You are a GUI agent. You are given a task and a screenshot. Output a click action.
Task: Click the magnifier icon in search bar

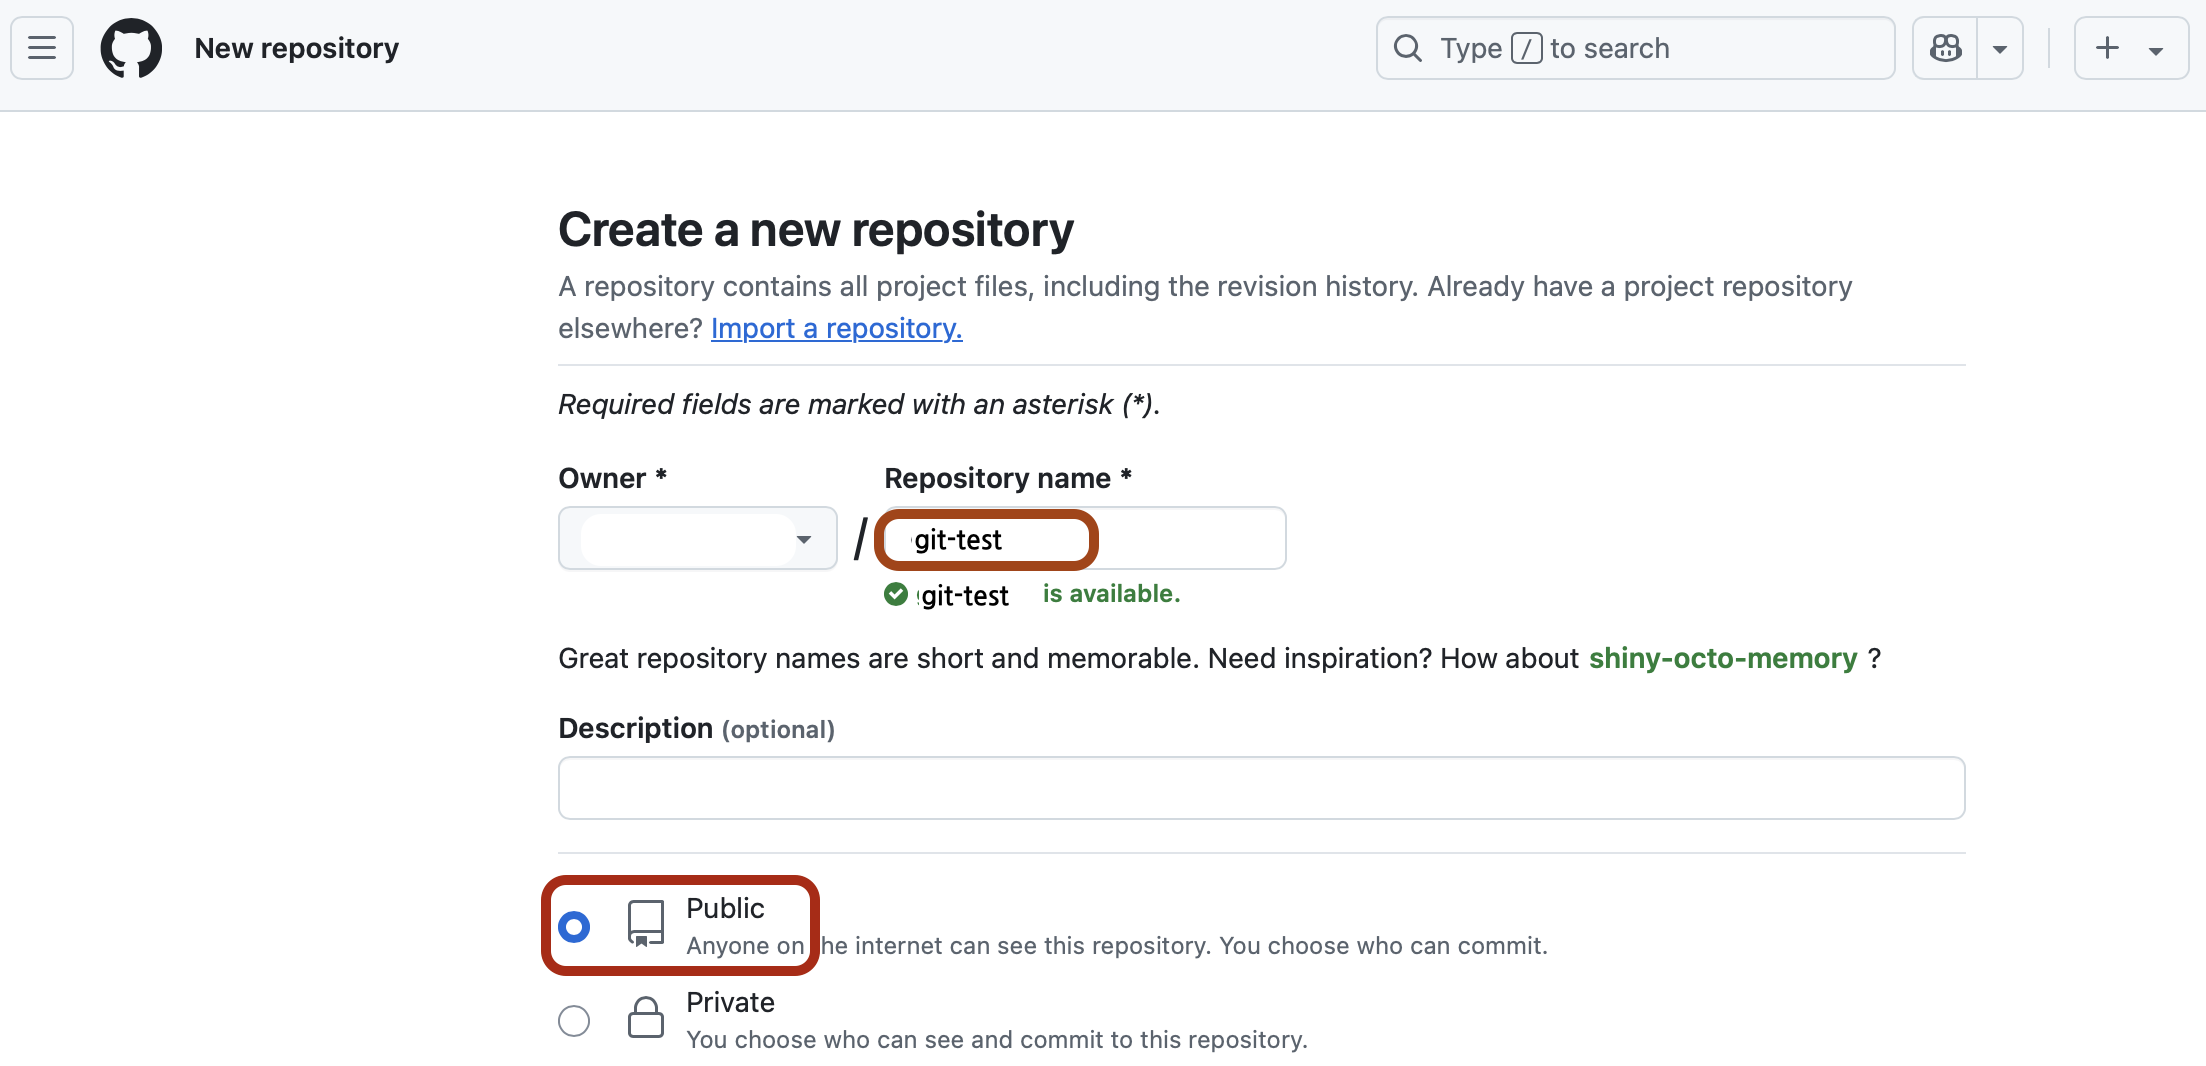point(1408,48)
